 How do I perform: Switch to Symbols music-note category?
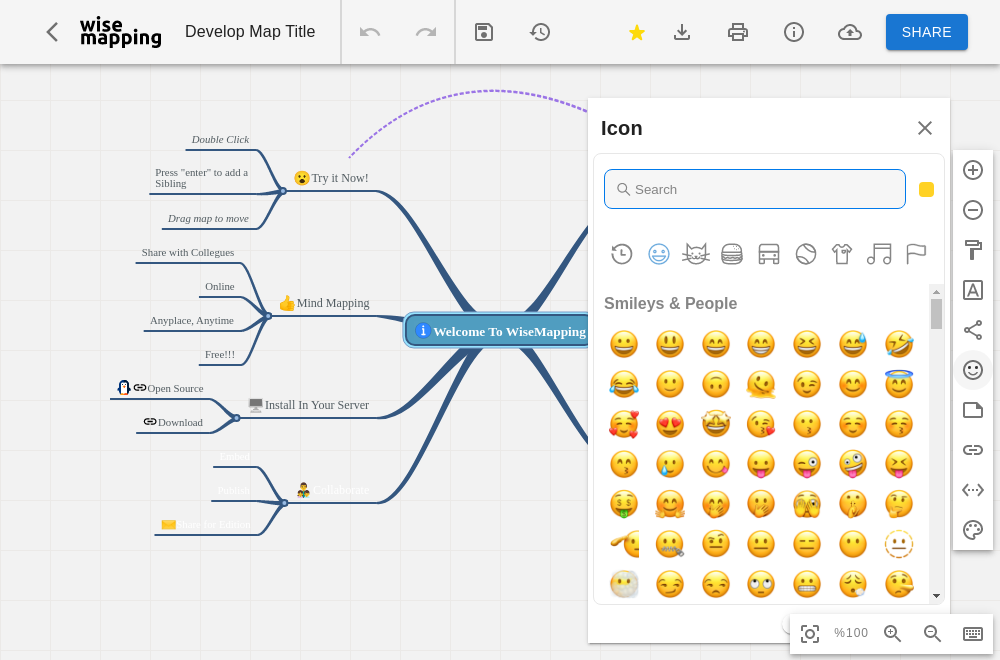[x=879, y=254]
